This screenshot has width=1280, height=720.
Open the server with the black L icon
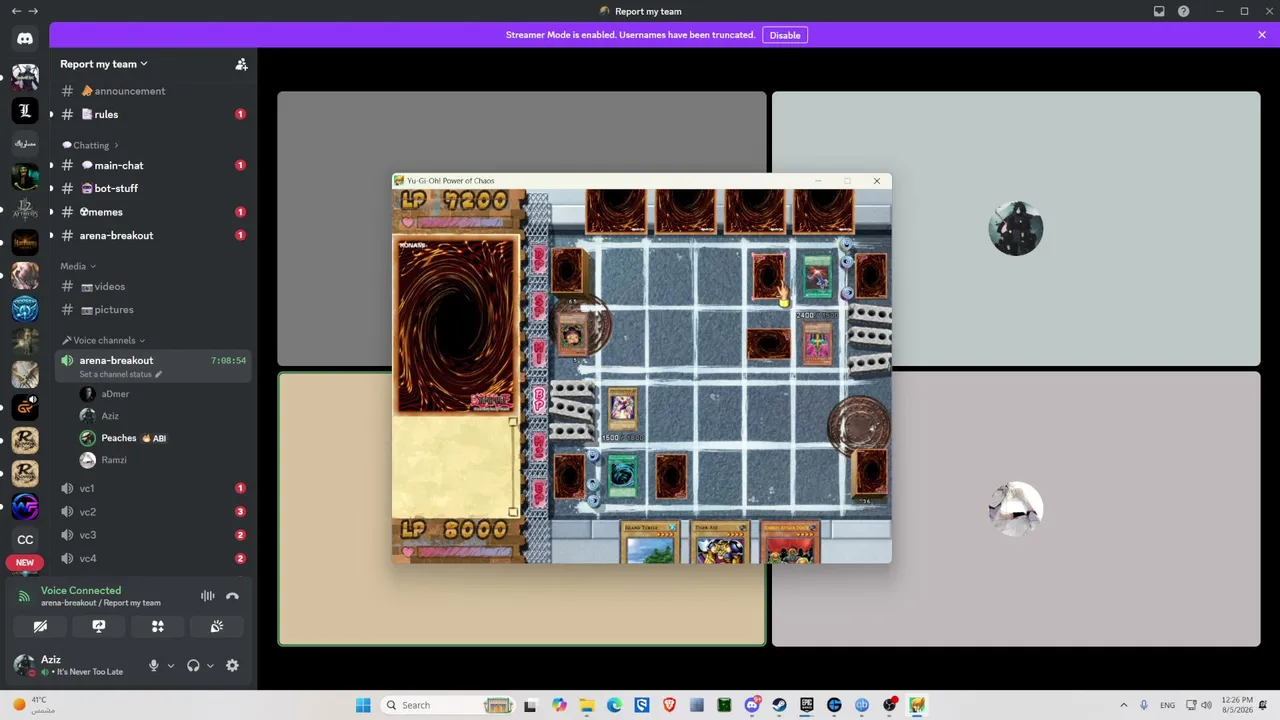click(x=25, y=111)
